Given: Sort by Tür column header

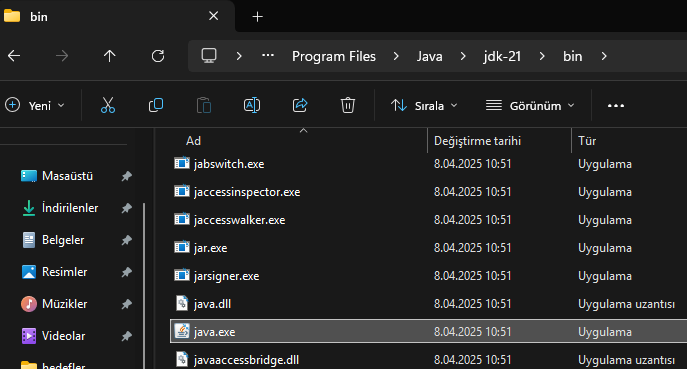Looking at the screenshot, I should (587, 141).
